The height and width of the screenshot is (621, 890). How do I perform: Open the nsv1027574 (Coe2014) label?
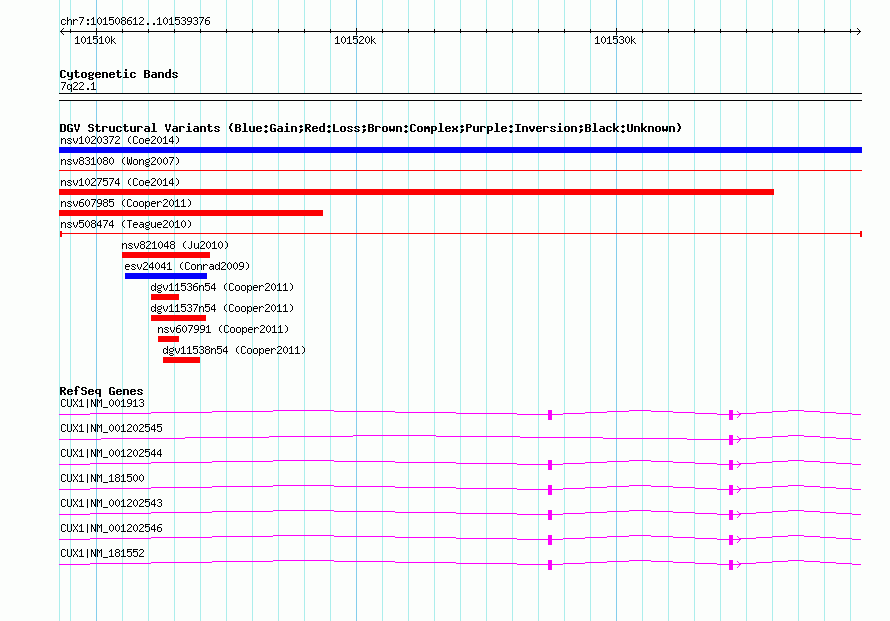pos(120,182)
